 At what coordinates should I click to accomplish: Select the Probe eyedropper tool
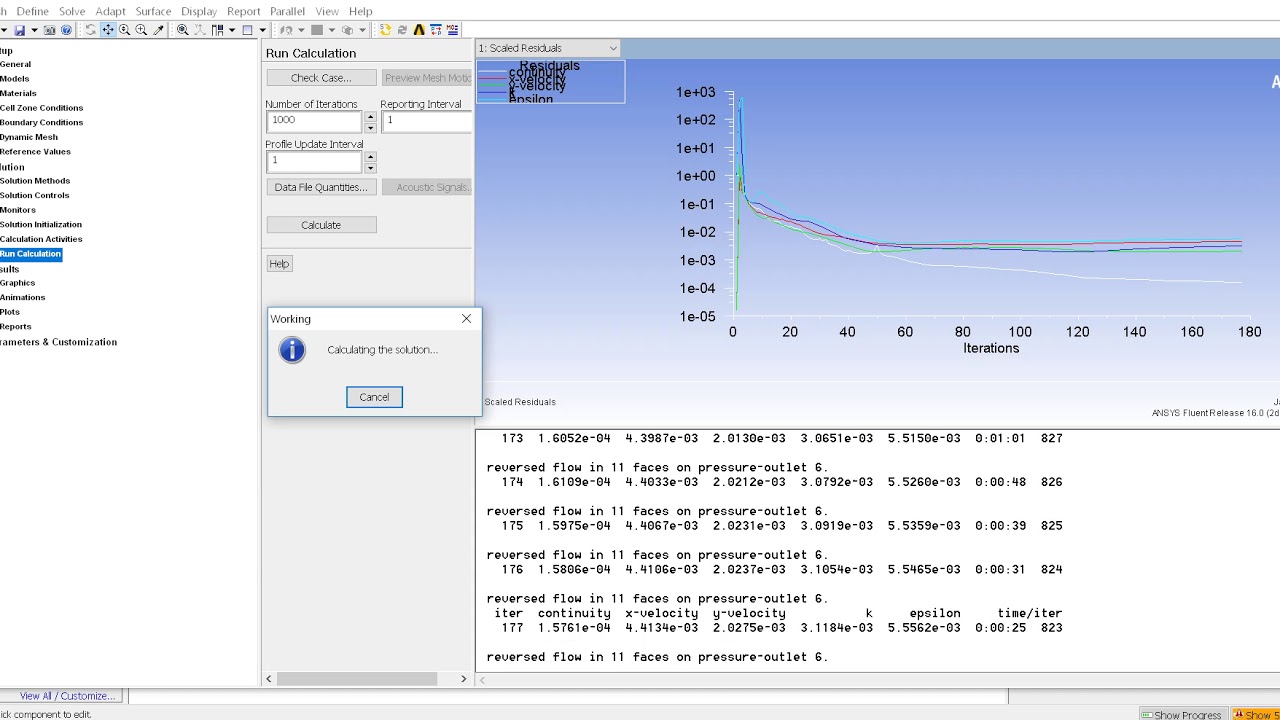(158, 30)
